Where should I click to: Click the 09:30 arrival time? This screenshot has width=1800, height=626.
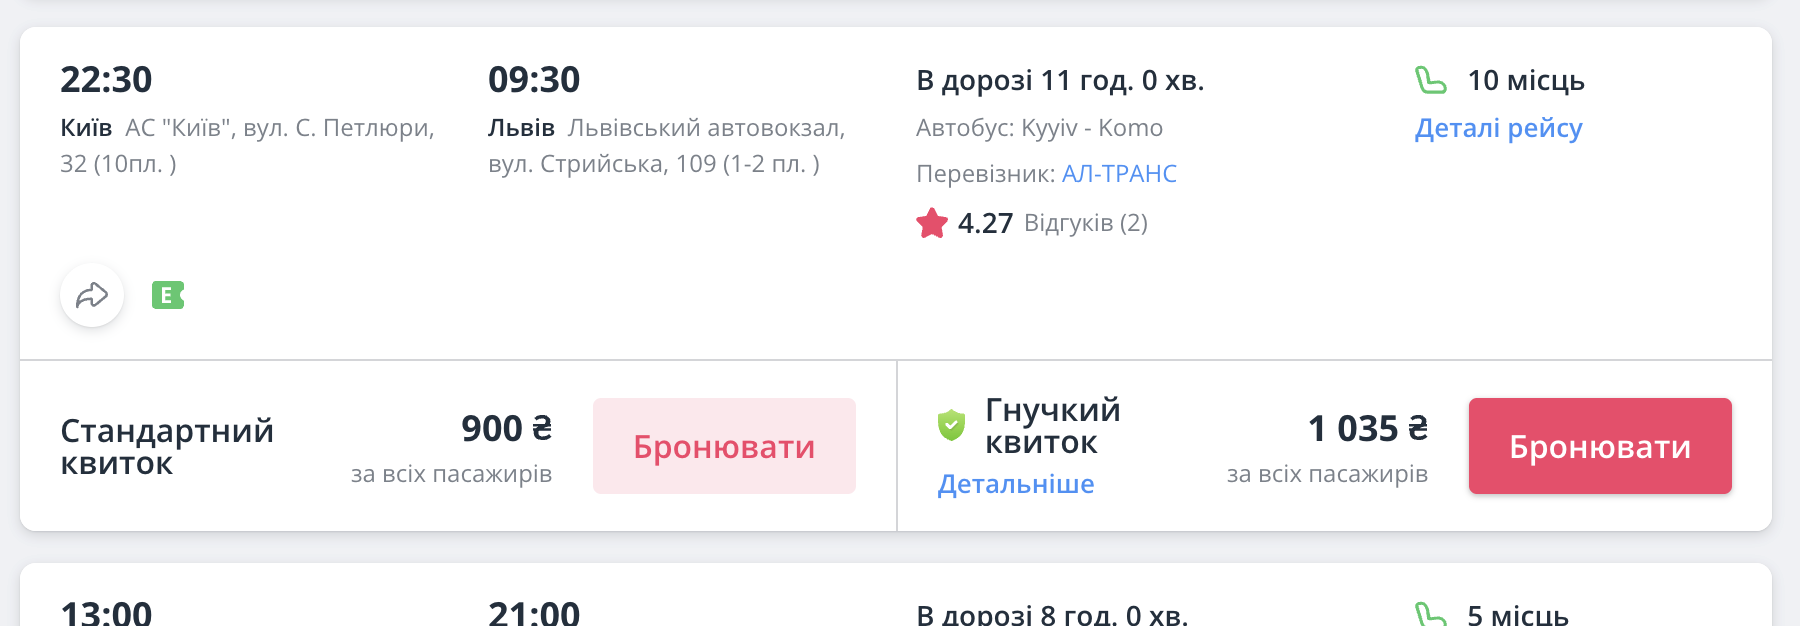[534, 80]
